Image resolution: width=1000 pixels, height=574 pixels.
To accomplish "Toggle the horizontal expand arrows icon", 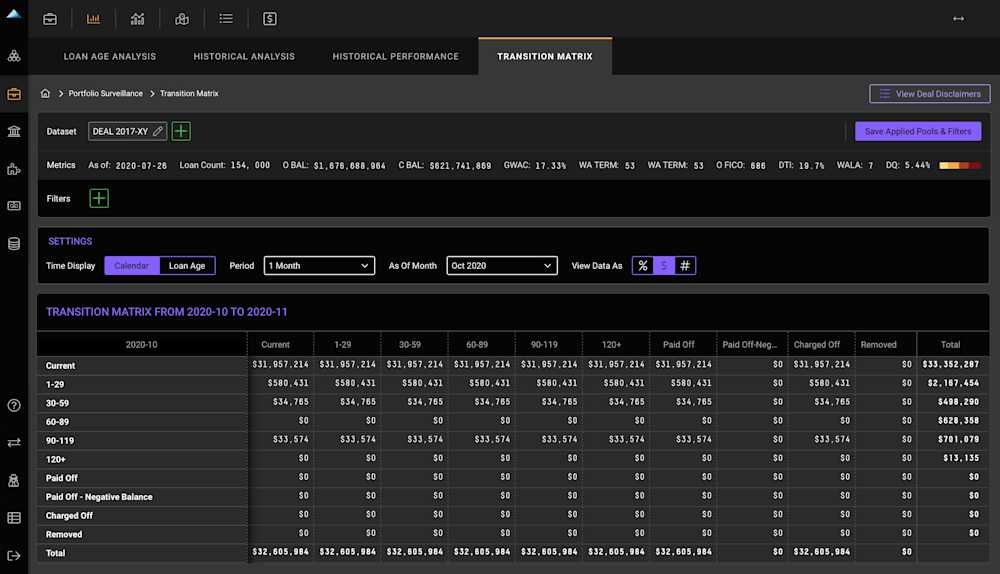I will 958,19.
